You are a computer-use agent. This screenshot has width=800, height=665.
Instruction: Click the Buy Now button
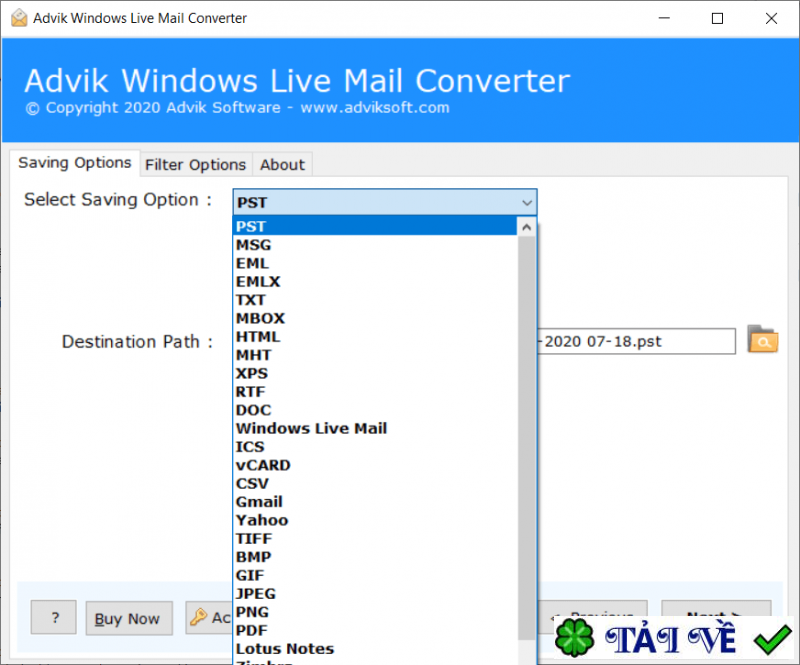coord(129,619)
